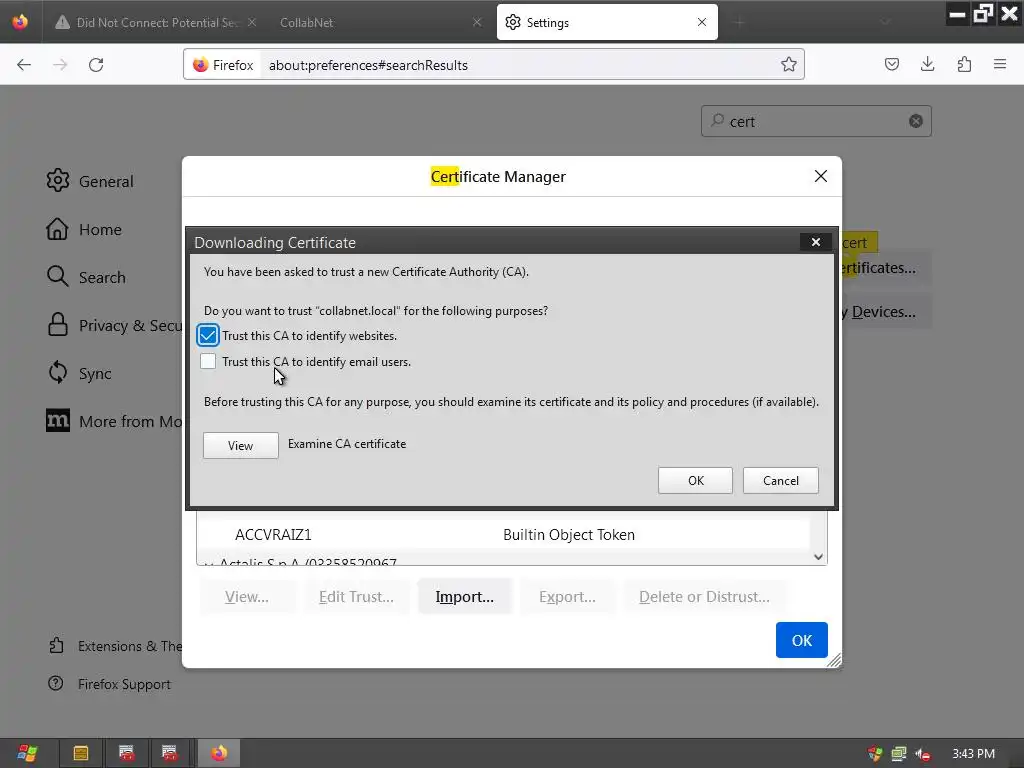Open a new tab with plus button

[x=739, y=22]
